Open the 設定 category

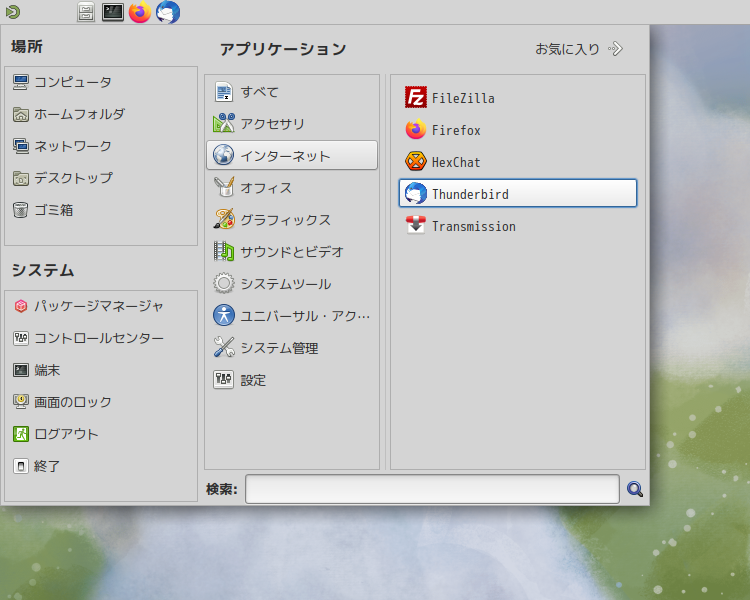click(x=292, y=380)
